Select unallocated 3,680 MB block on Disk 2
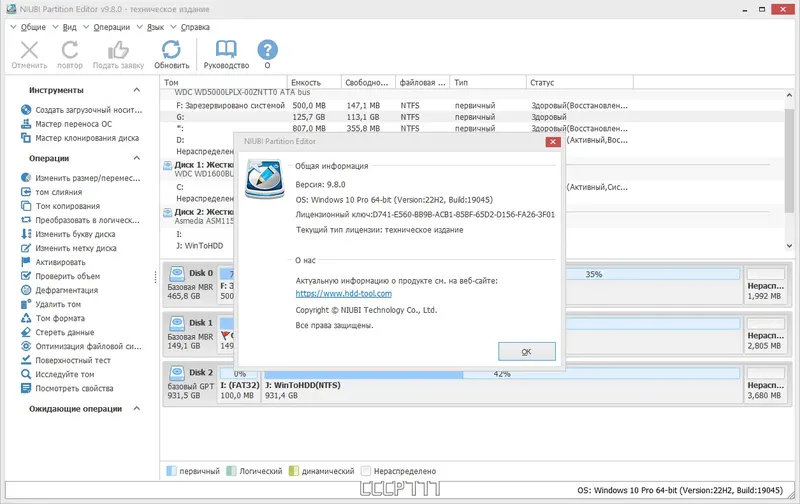The width and height of the screenshot is (800, 504). [765, 385]
